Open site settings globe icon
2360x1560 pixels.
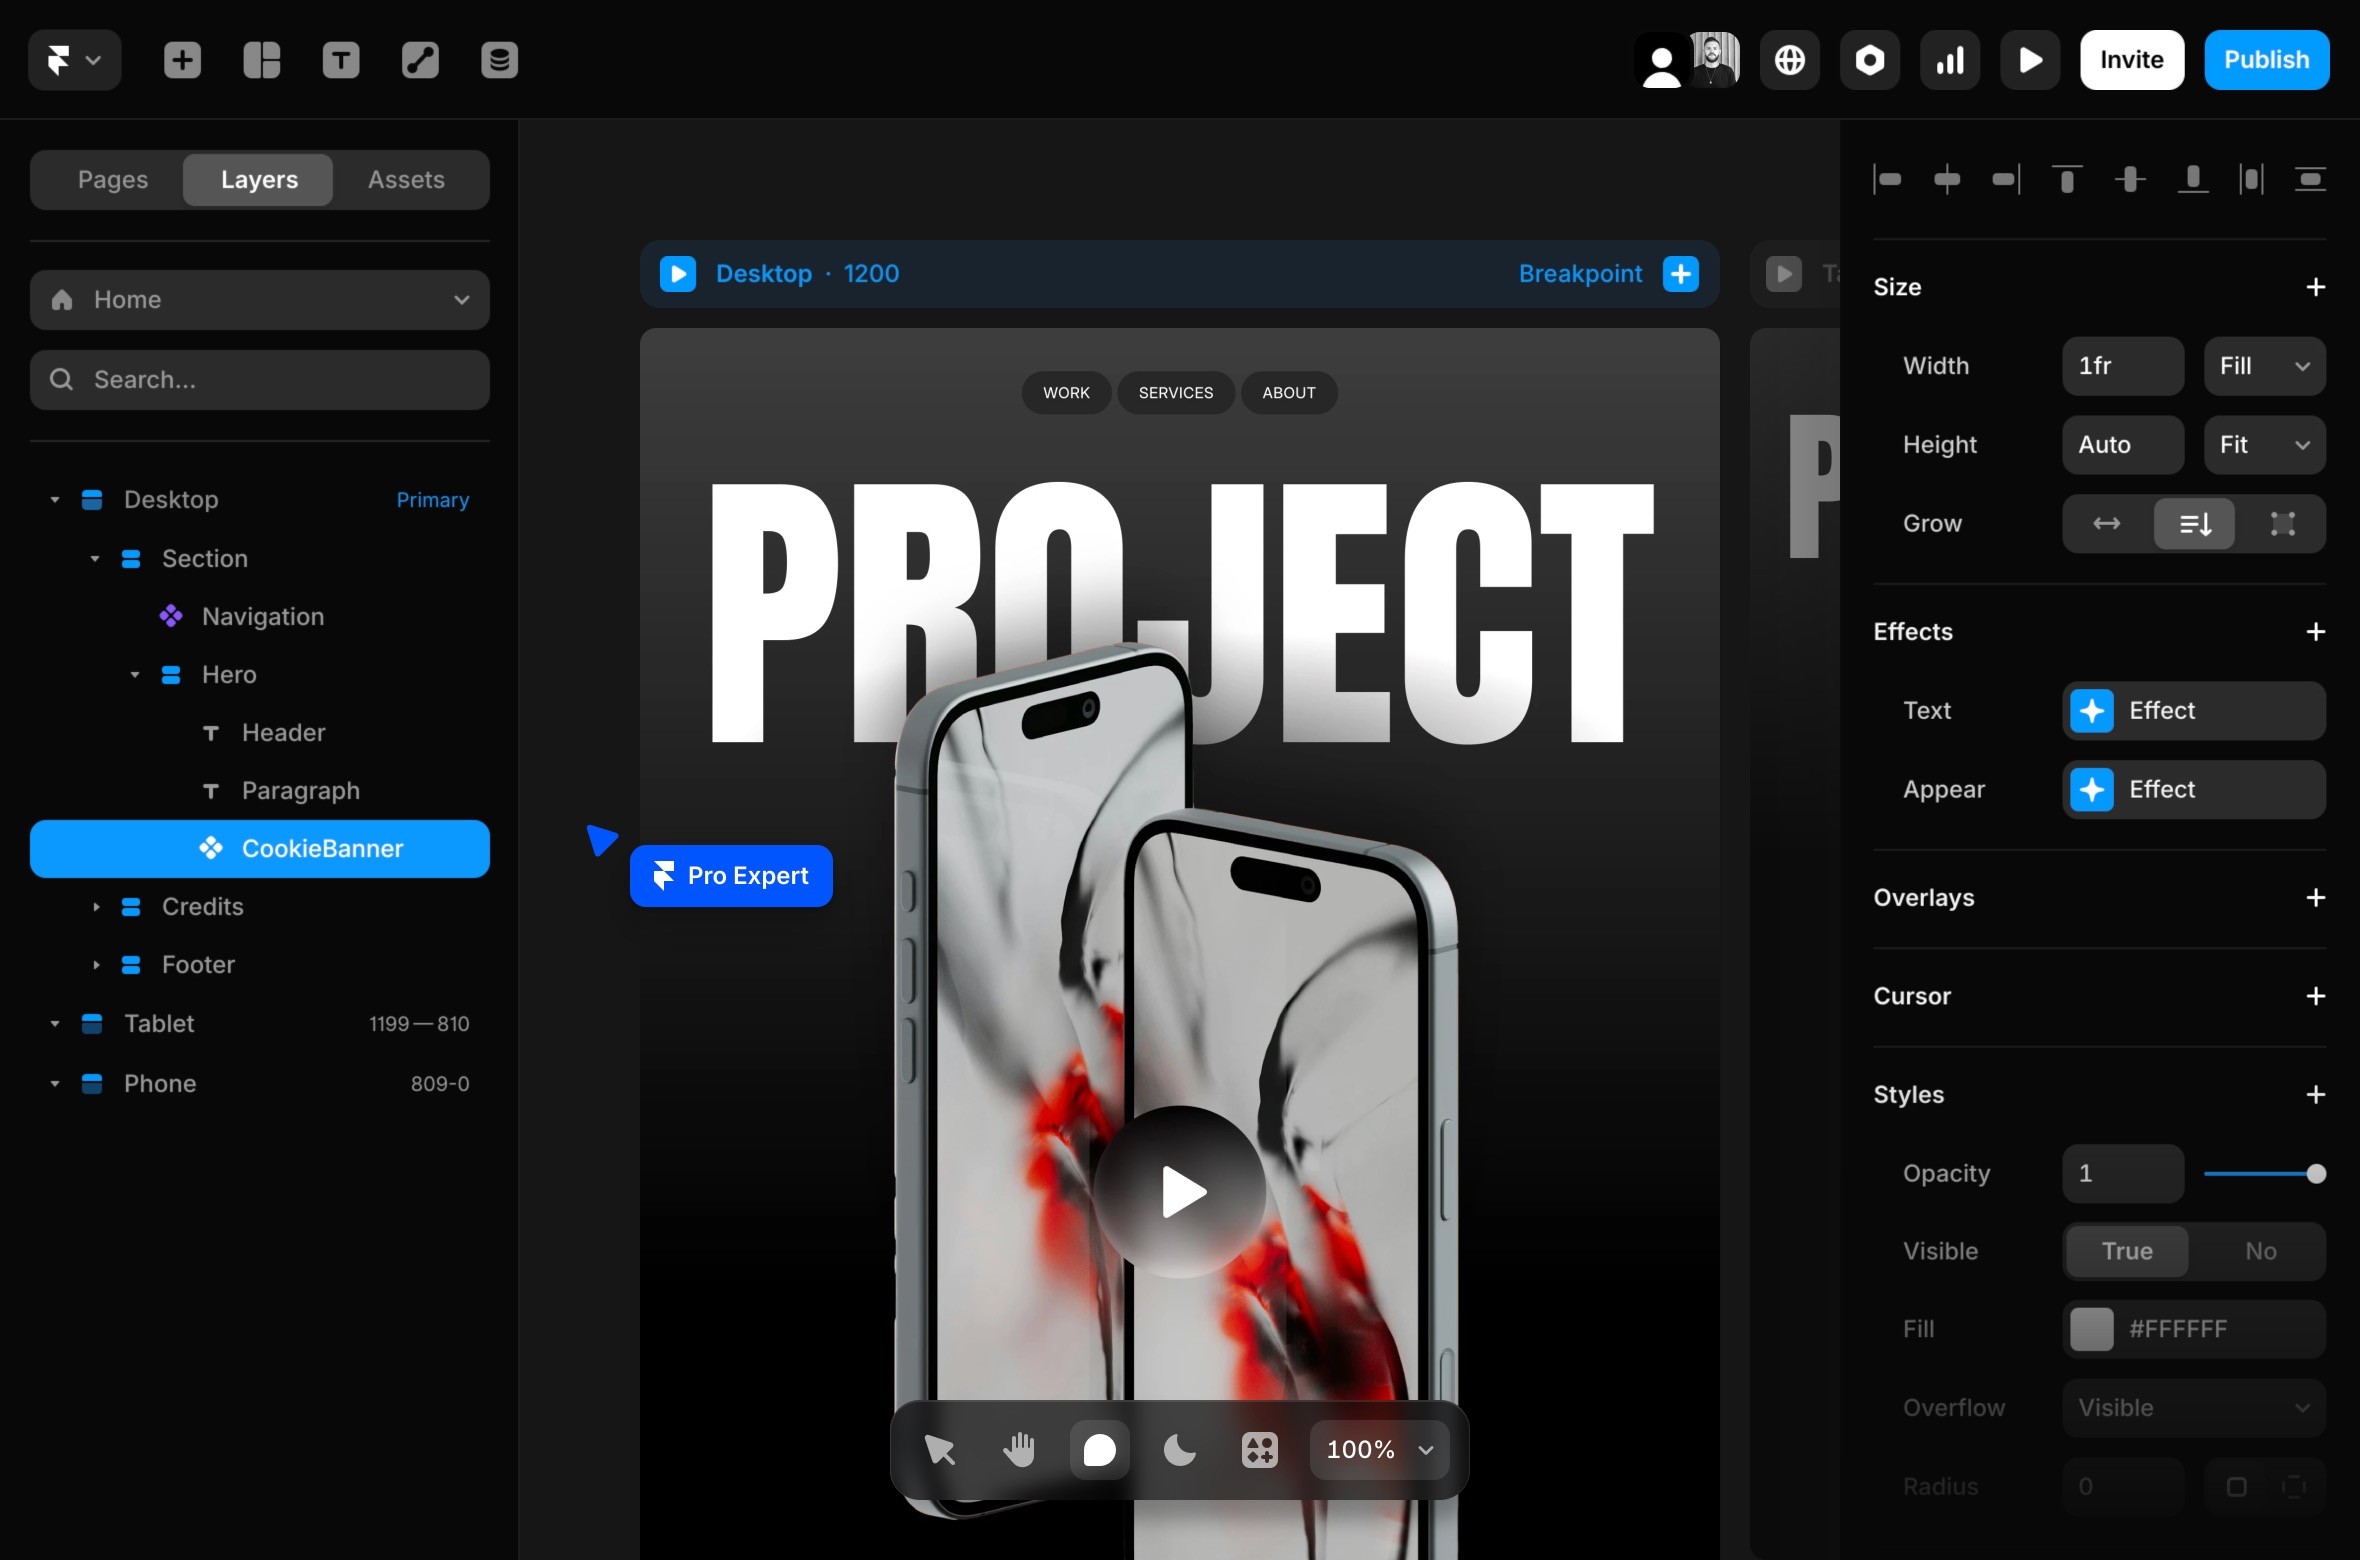pyautogui.click(x=1789, y=60)
